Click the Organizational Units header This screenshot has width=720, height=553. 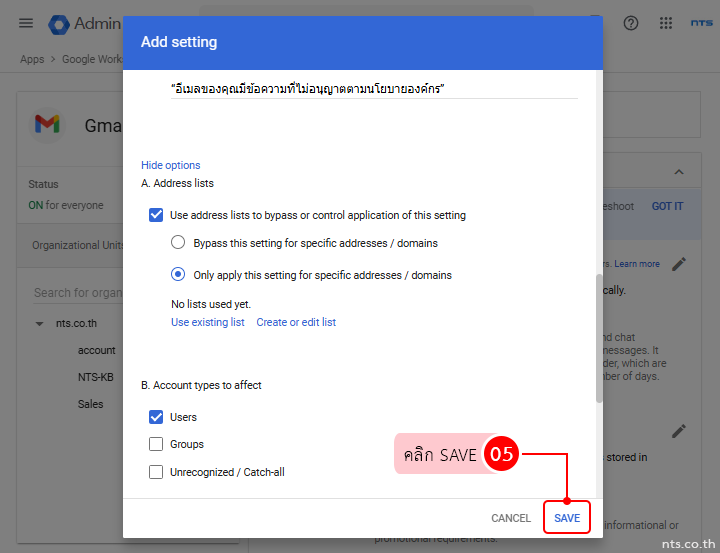click(x=78, y=245)
